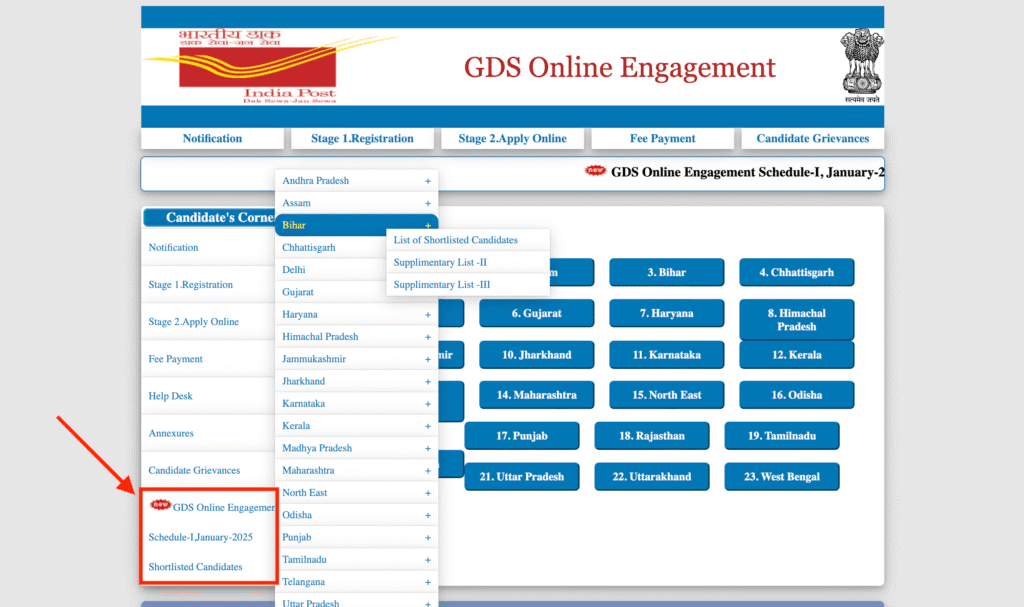Image resolution: width=1024 pixels, height=607 pixels.
Task: Expand Tamilnadu plus sign
Action: click(428, 560)
